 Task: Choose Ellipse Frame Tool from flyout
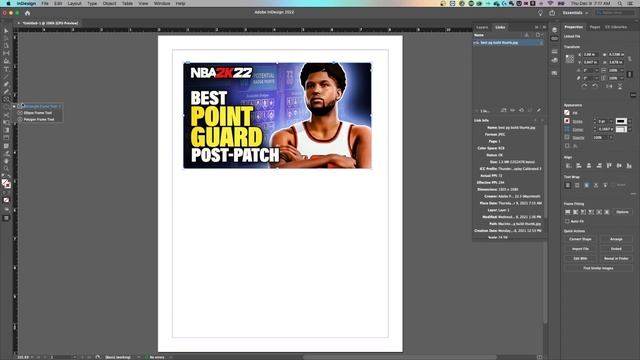38,113
